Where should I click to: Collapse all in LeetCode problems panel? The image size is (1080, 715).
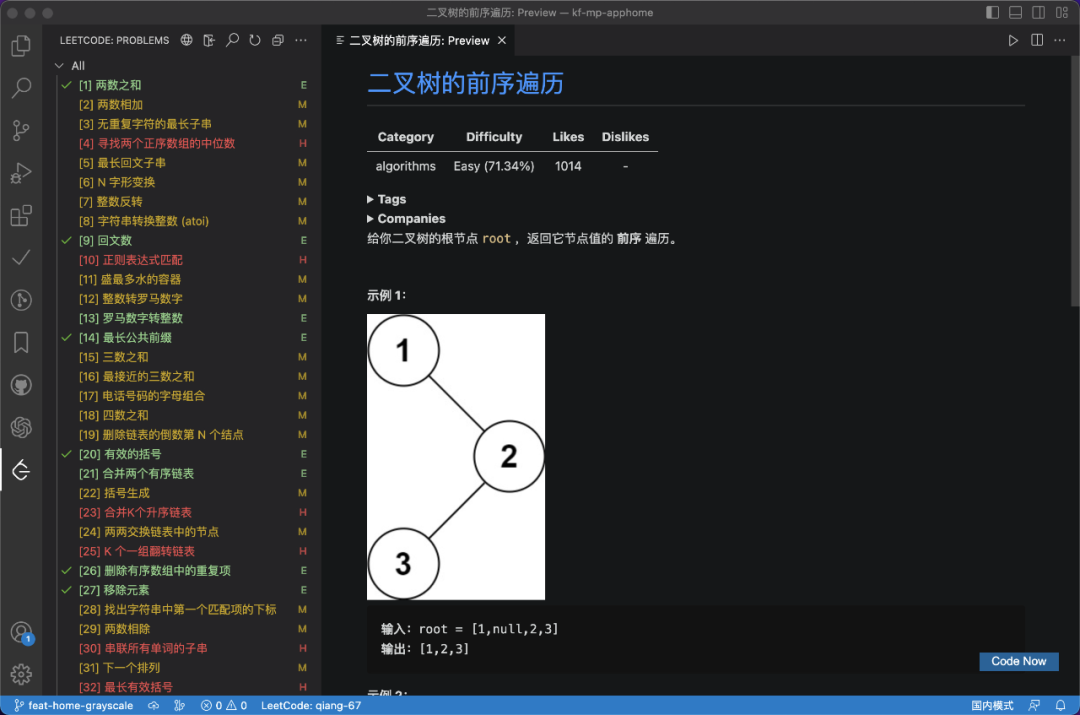click(x=278, y=40)
